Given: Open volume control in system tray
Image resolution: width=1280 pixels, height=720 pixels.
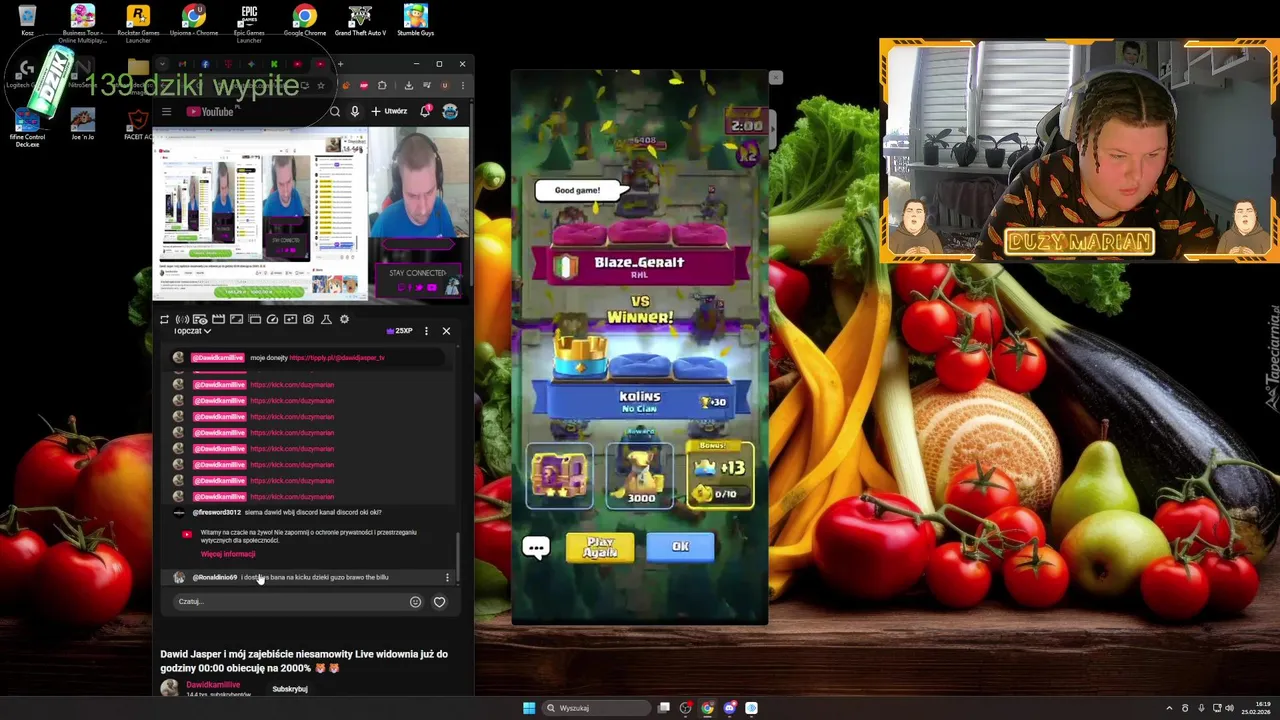Looking at the screenshot, I should coord(1229,708).
